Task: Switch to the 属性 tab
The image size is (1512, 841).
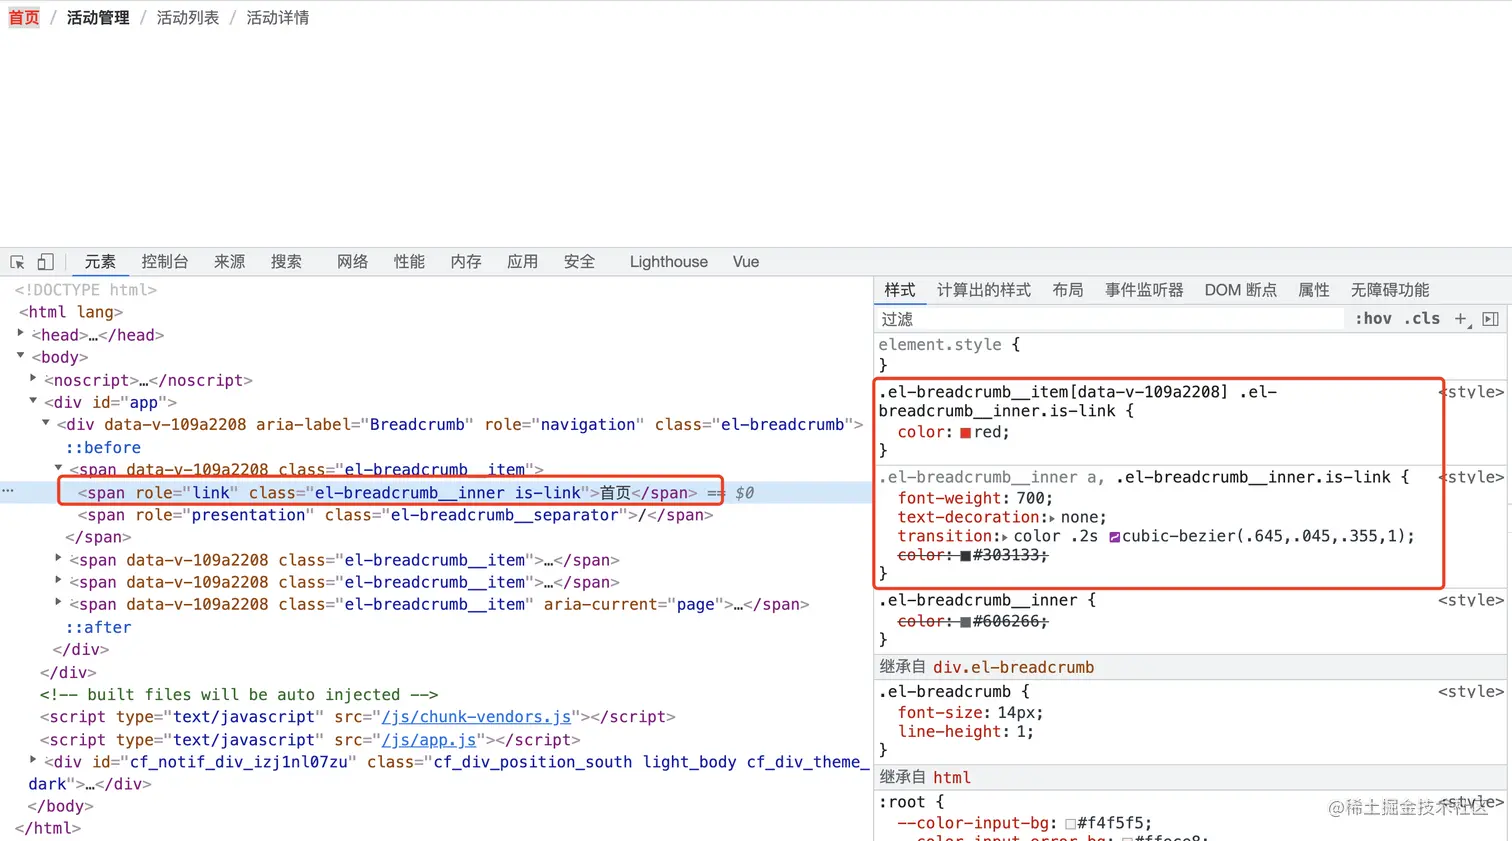Action: pyautogui.click(x=1314, y=290)
